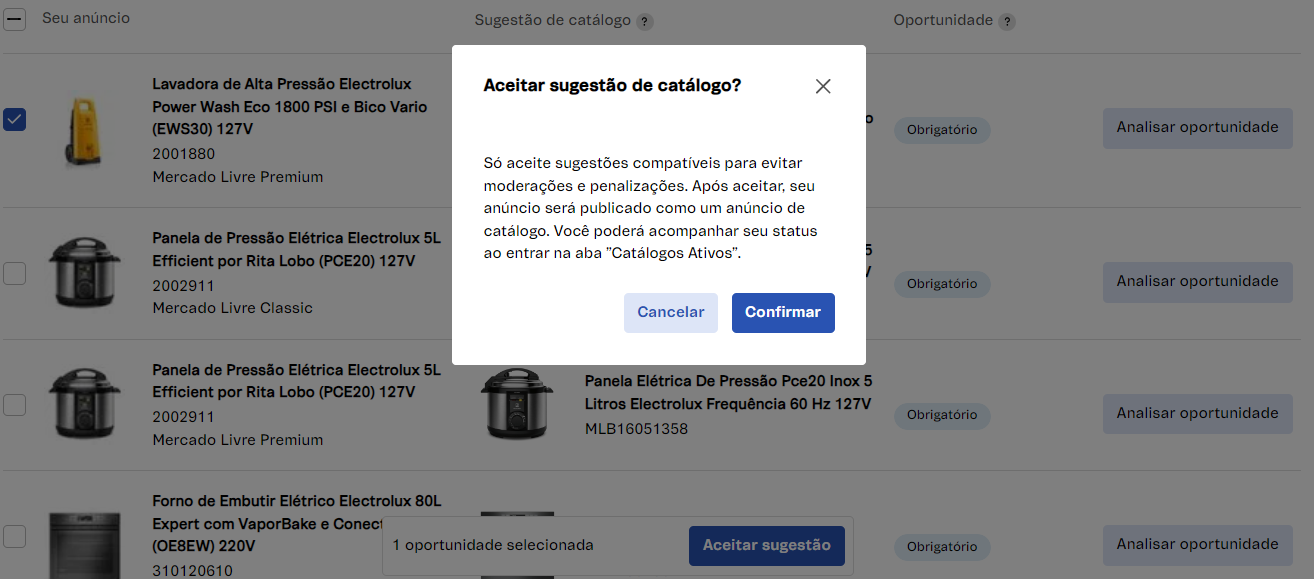
Task: Click the Panela Elétrica catalog suggestion thumbnail
Action: pyautogui.click(x=517, y=404)
